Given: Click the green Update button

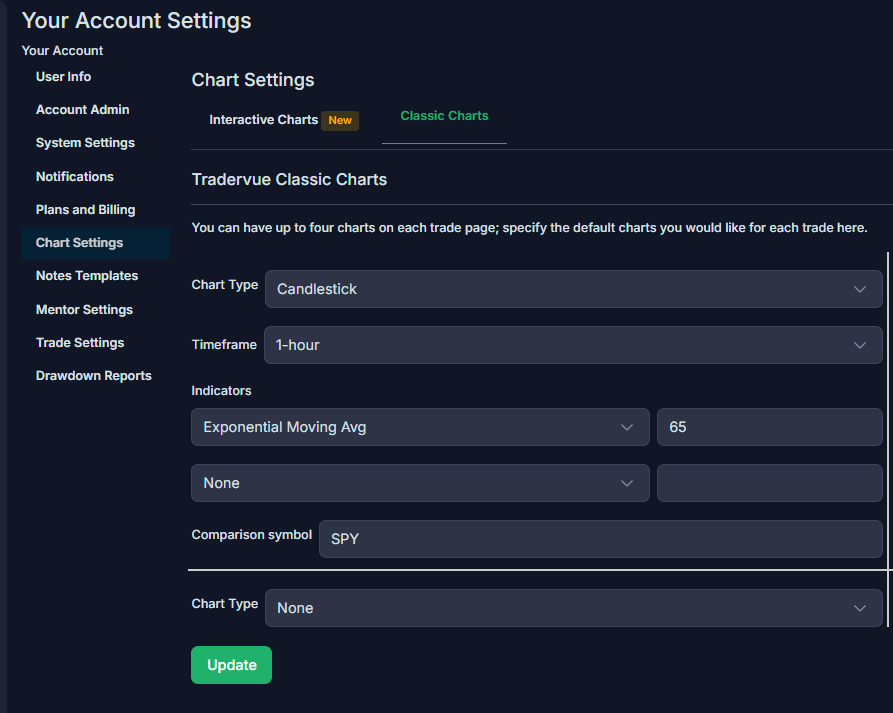Looking at the screenshot, I should tap(231, 665).
